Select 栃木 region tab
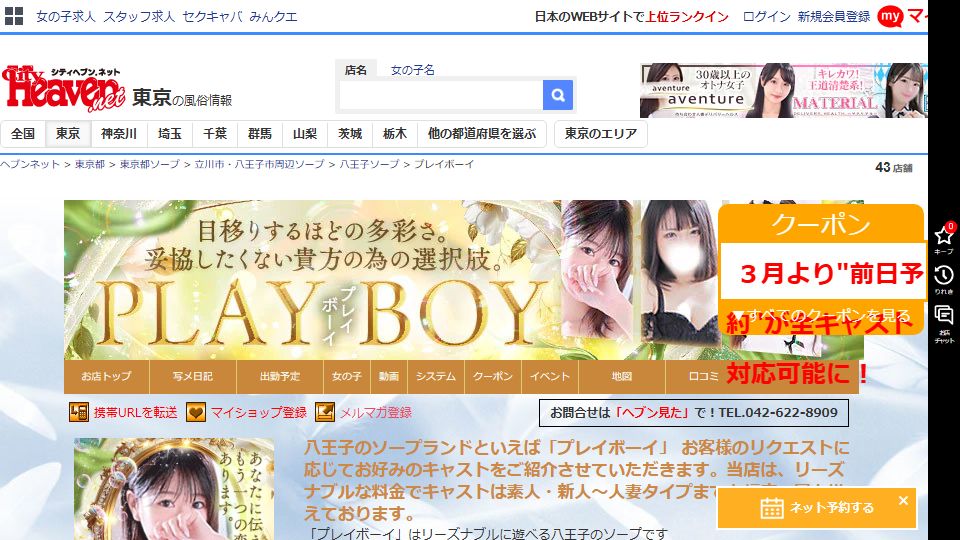This screenshot has height=540, width=960. point(395,133)
